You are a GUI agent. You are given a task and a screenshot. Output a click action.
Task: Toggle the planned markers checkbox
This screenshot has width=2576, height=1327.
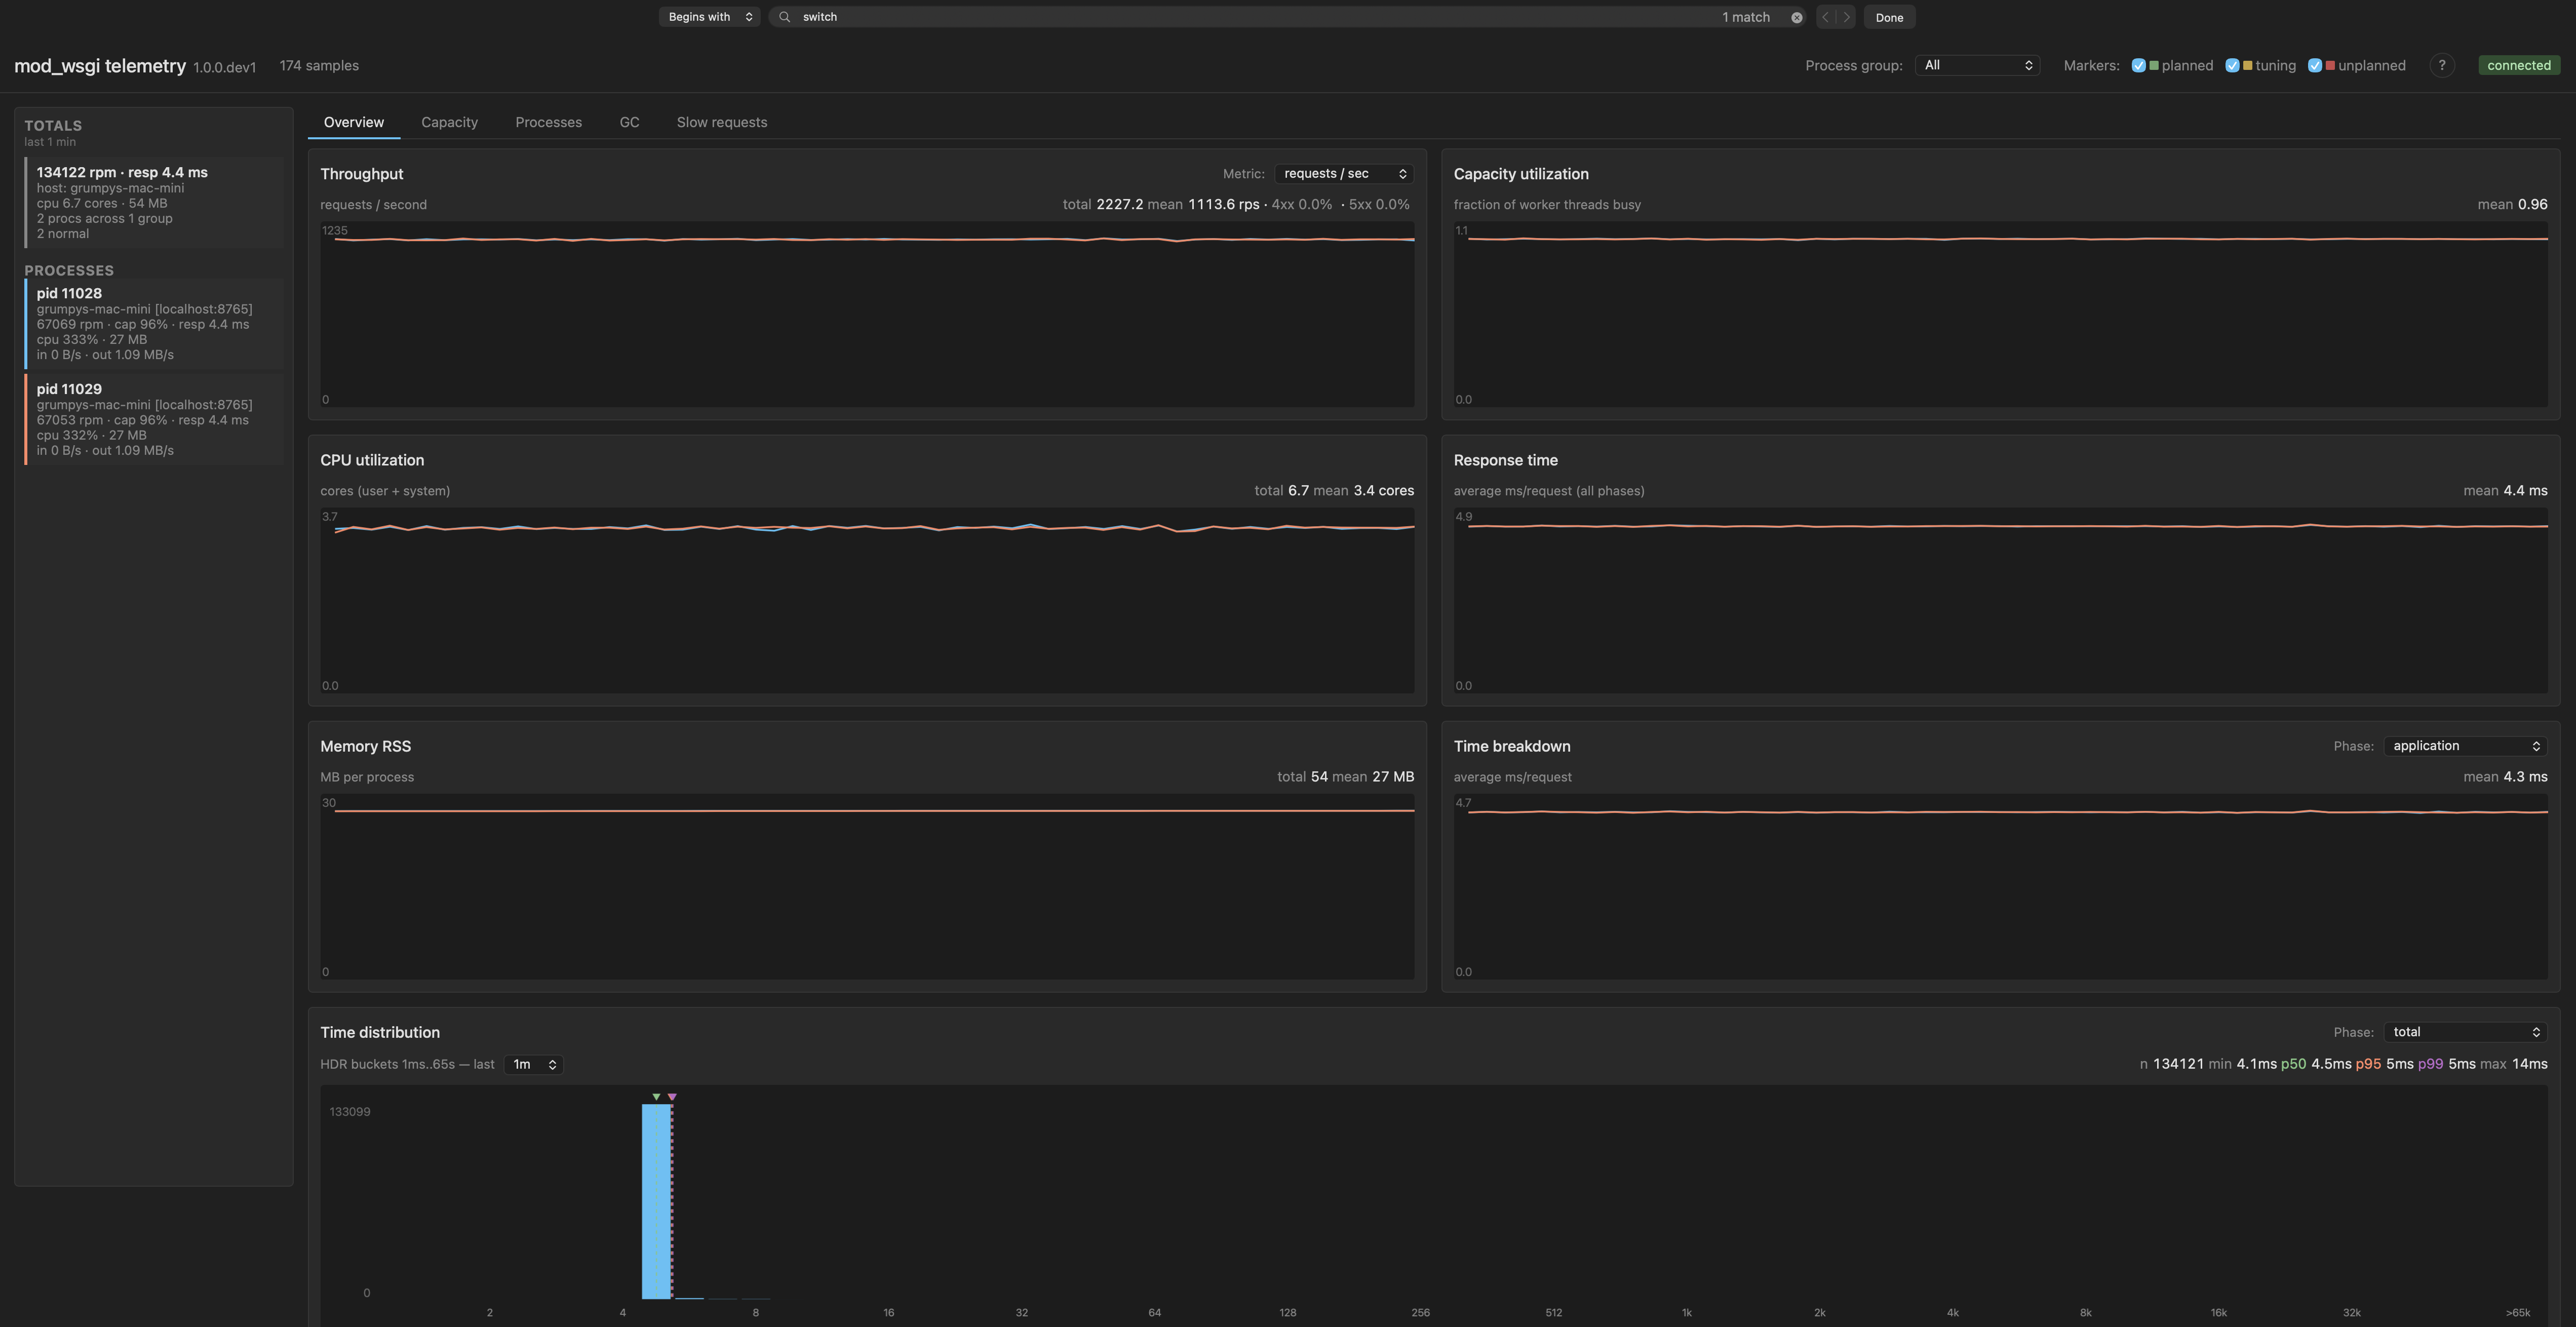pyautogui.click(x=2138, y=65)
